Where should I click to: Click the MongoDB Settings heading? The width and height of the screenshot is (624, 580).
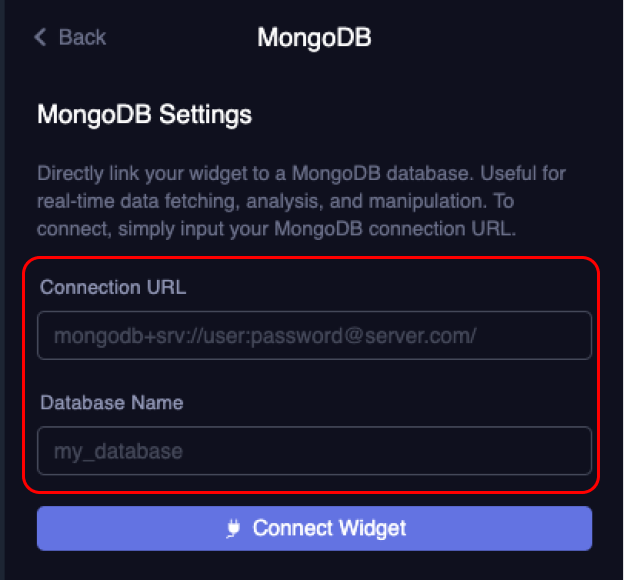tap(144, 115)
